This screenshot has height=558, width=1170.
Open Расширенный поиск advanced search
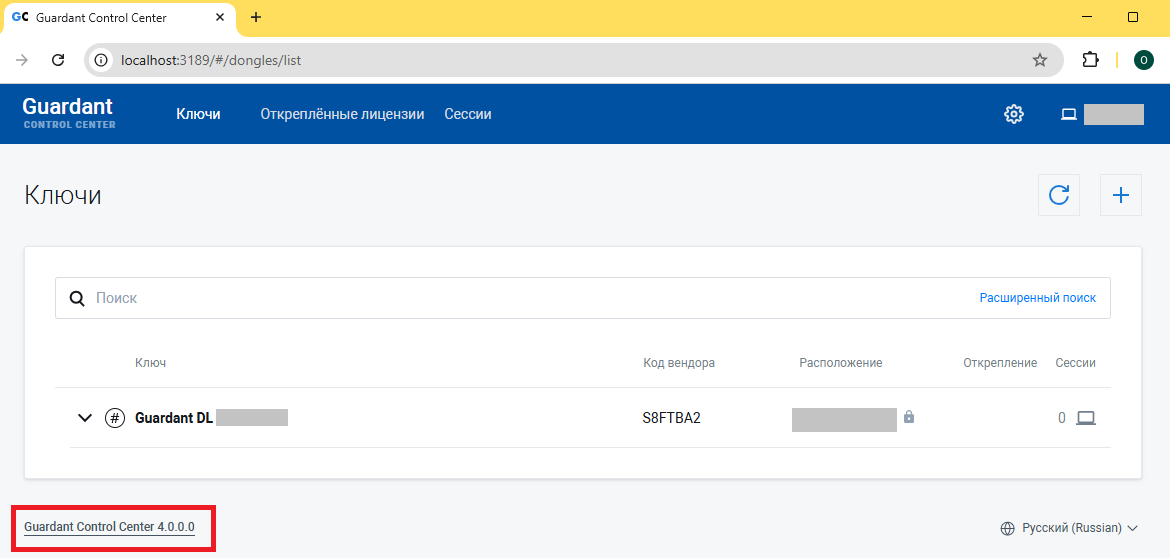pyautogui.click(x=1037, y=298)
